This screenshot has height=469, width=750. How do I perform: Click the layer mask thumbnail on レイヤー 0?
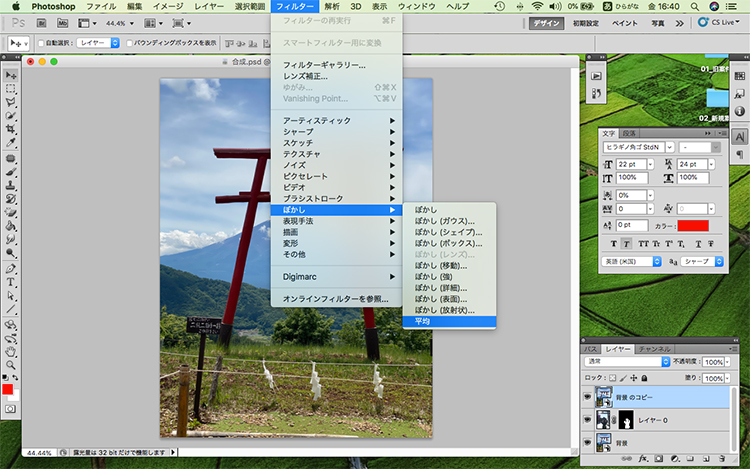point(626,420)
